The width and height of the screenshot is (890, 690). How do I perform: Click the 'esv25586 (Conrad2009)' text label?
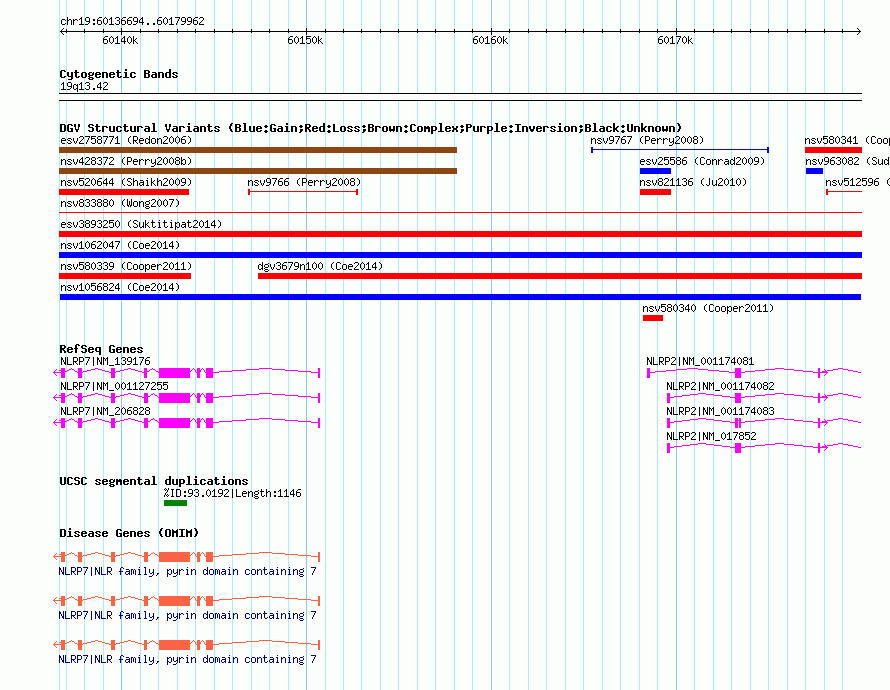702,161
